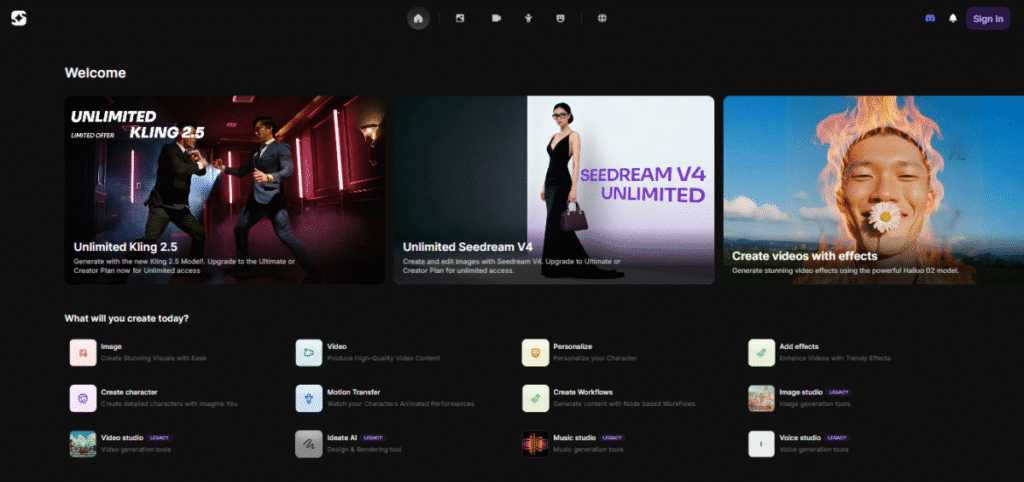
Task: Click 'Image generation tools' description
Action: click(x=815, y=404)
